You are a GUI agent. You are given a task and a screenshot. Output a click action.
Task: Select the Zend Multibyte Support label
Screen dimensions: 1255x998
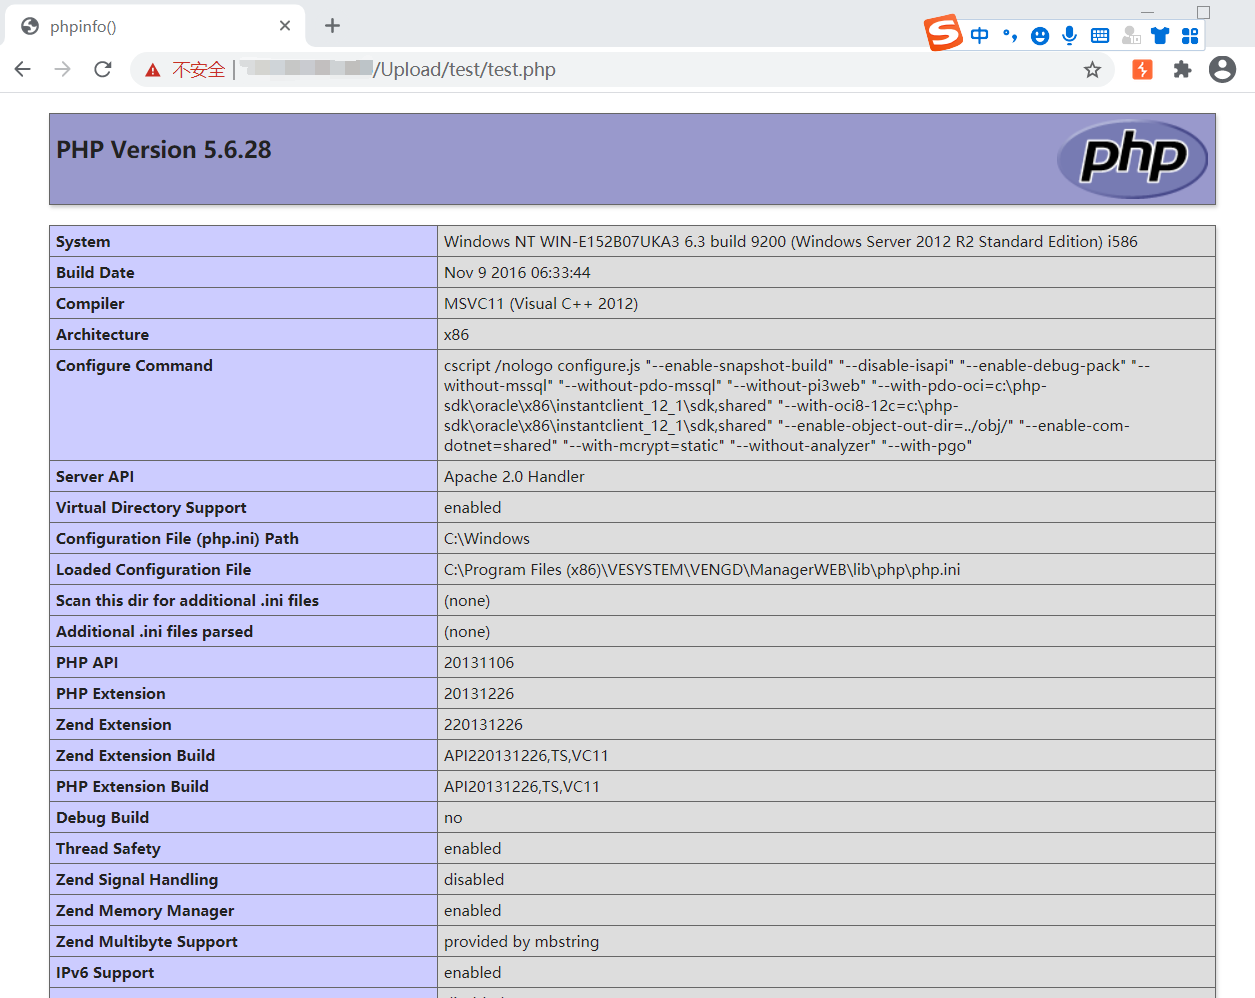tap(147, 942)
